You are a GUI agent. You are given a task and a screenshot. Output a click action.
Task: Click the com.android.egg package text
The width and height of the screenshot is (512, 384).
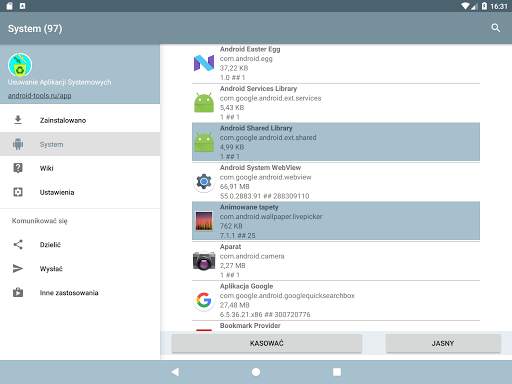pos(246,58)
